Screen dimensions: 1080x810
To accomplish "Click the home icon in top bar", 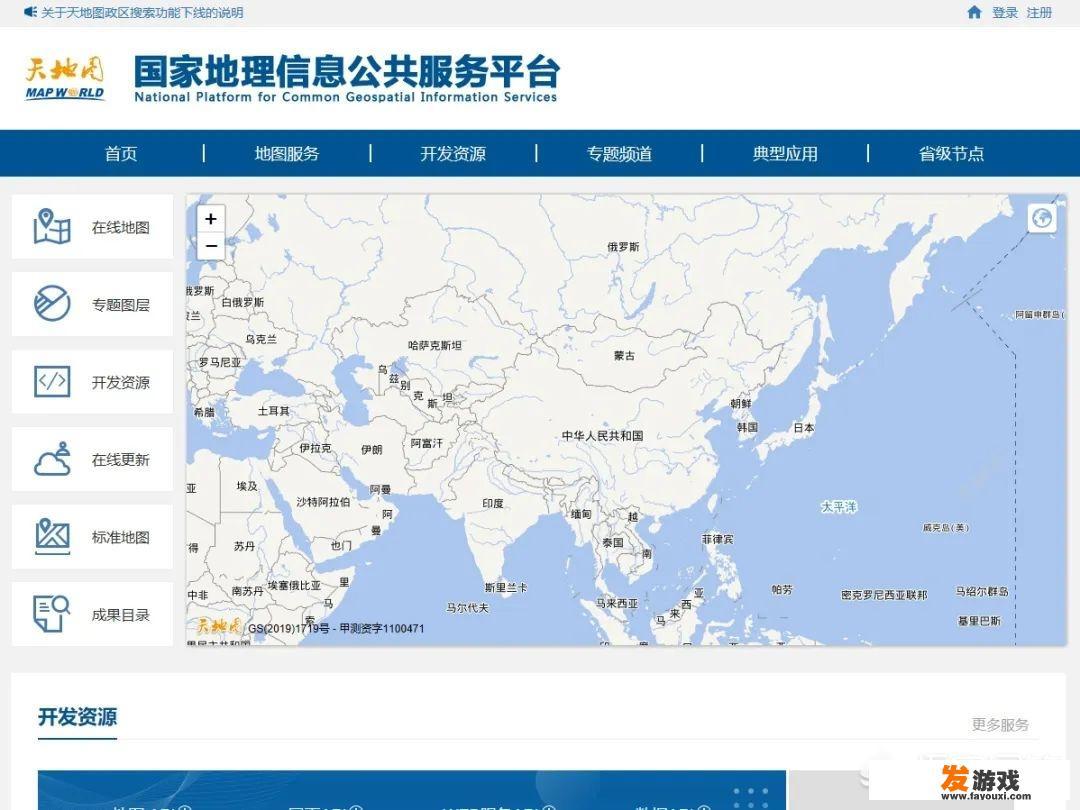I will [x=974, y=12].
